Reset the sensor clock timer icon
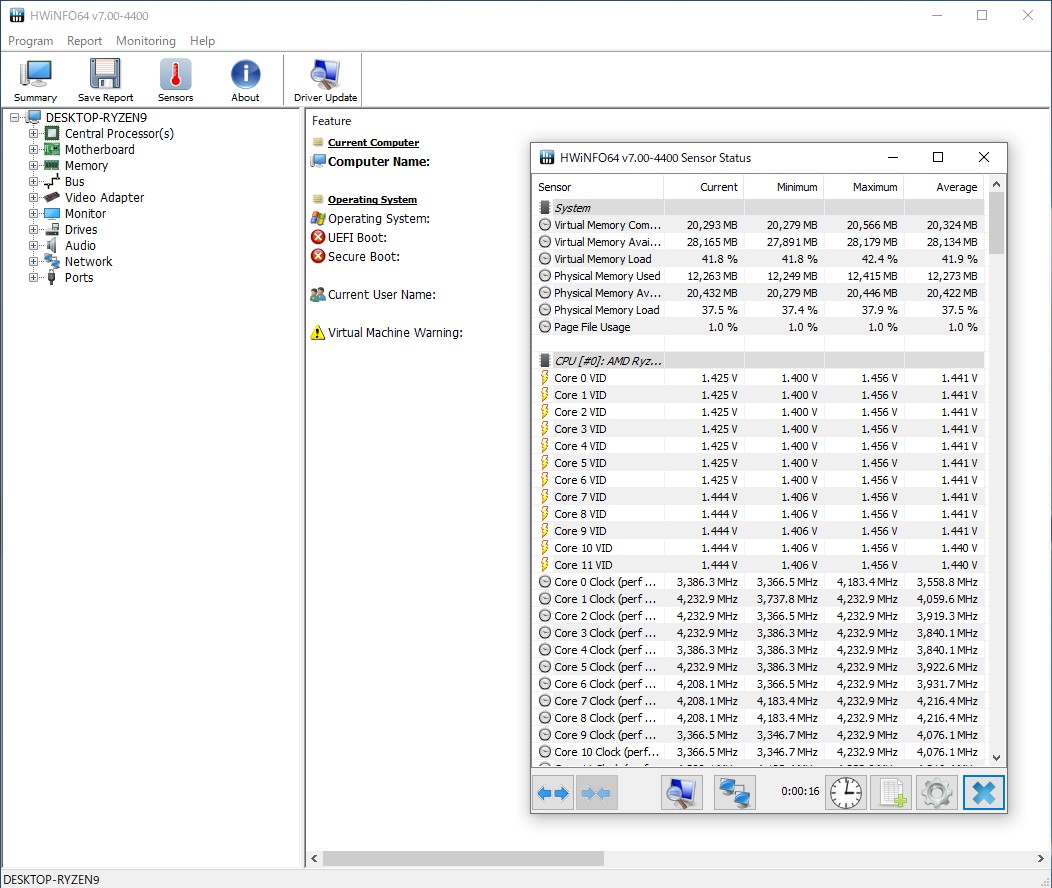The width and height of the screenshot is (1052, 888). 845,793
